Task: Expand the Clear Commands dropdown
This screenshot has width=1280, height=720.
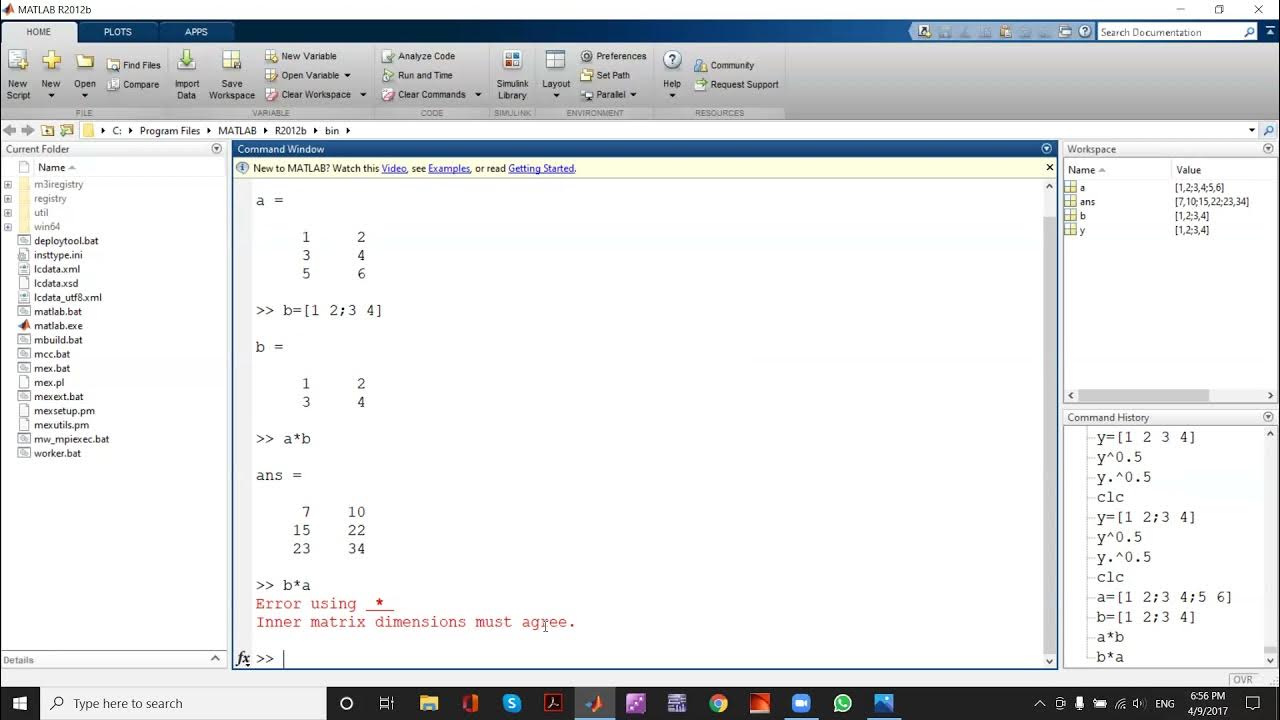Action: point(478,95)
